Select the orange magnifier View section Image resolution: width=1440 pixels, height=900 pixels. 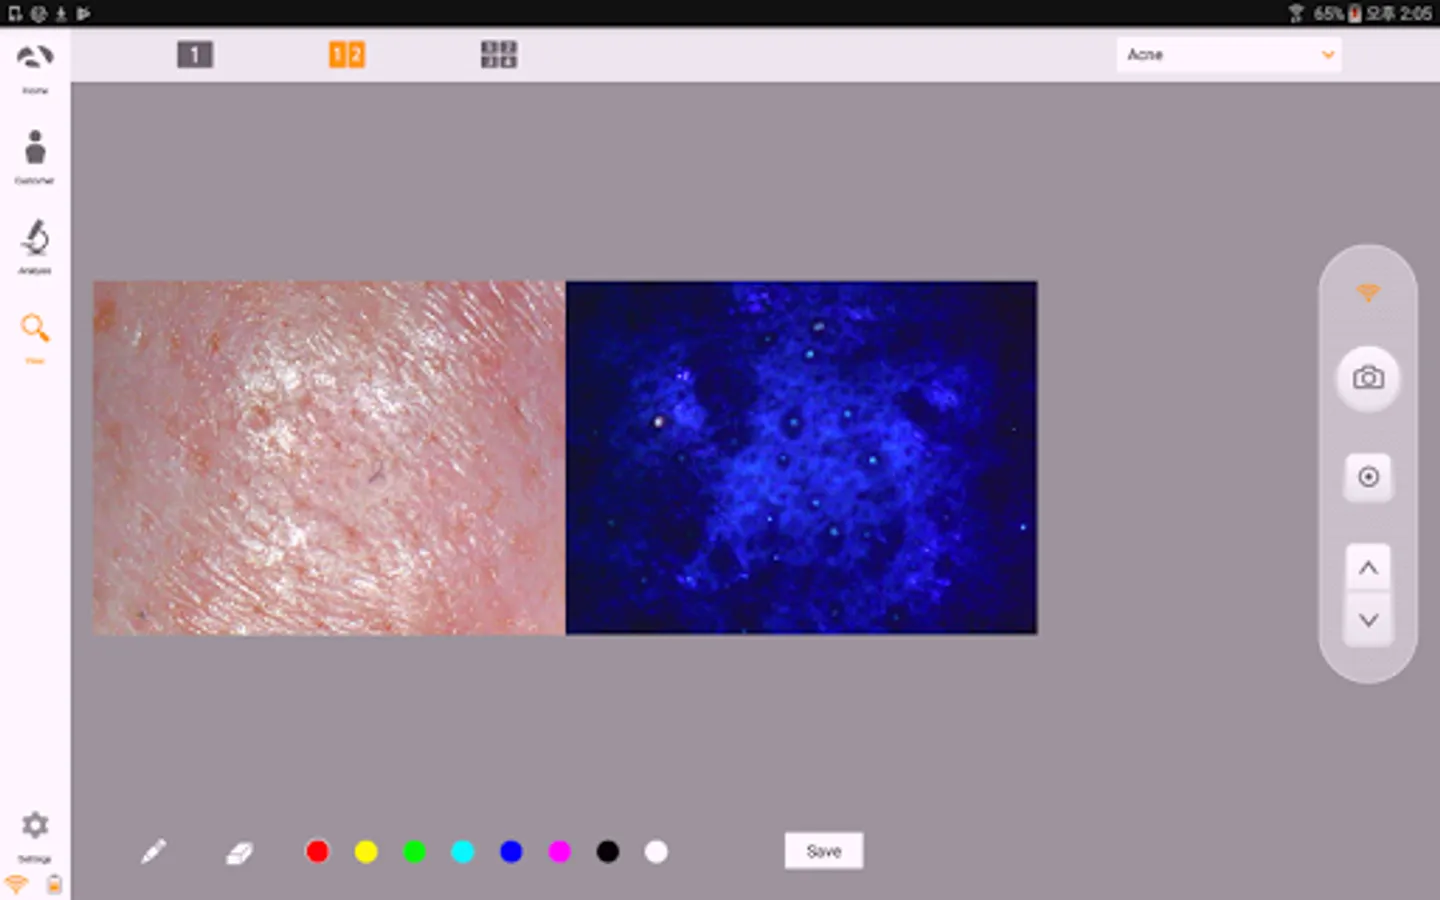tap(35, 337)
